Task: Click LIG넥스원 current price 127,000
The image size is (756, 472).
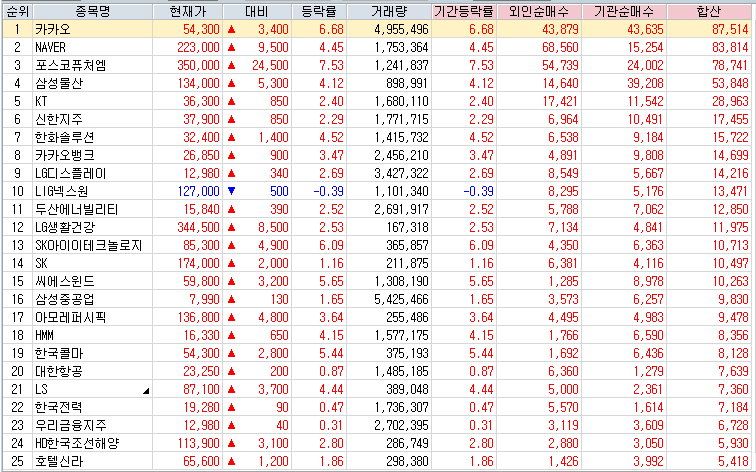Action: pos(198,191)
